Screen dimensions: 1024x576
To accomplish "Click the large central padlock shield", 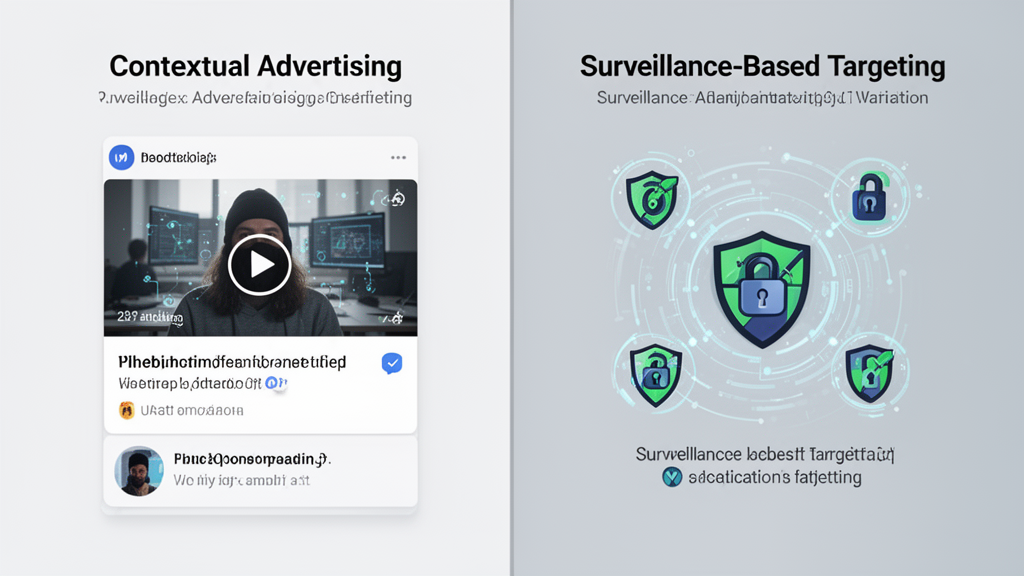I will pos(761,289).
